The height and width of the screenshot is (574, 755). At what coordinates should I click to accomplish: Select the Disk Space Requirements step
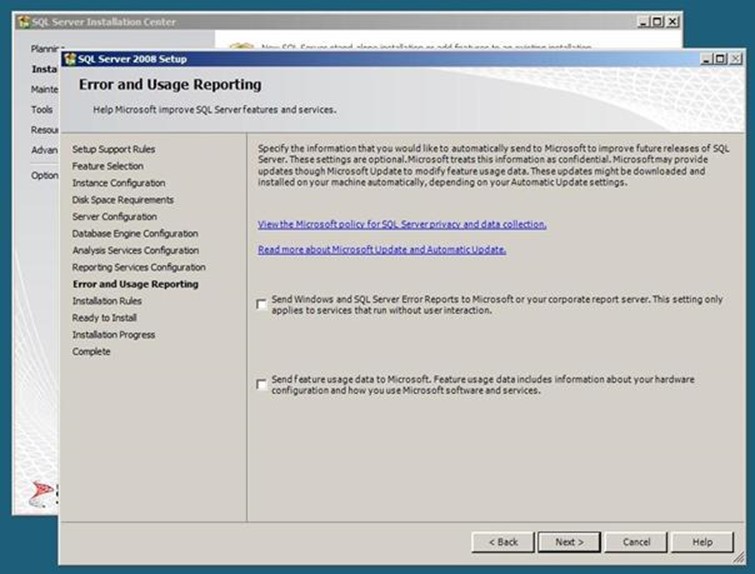pyautogui.click(x=123, y=200)
